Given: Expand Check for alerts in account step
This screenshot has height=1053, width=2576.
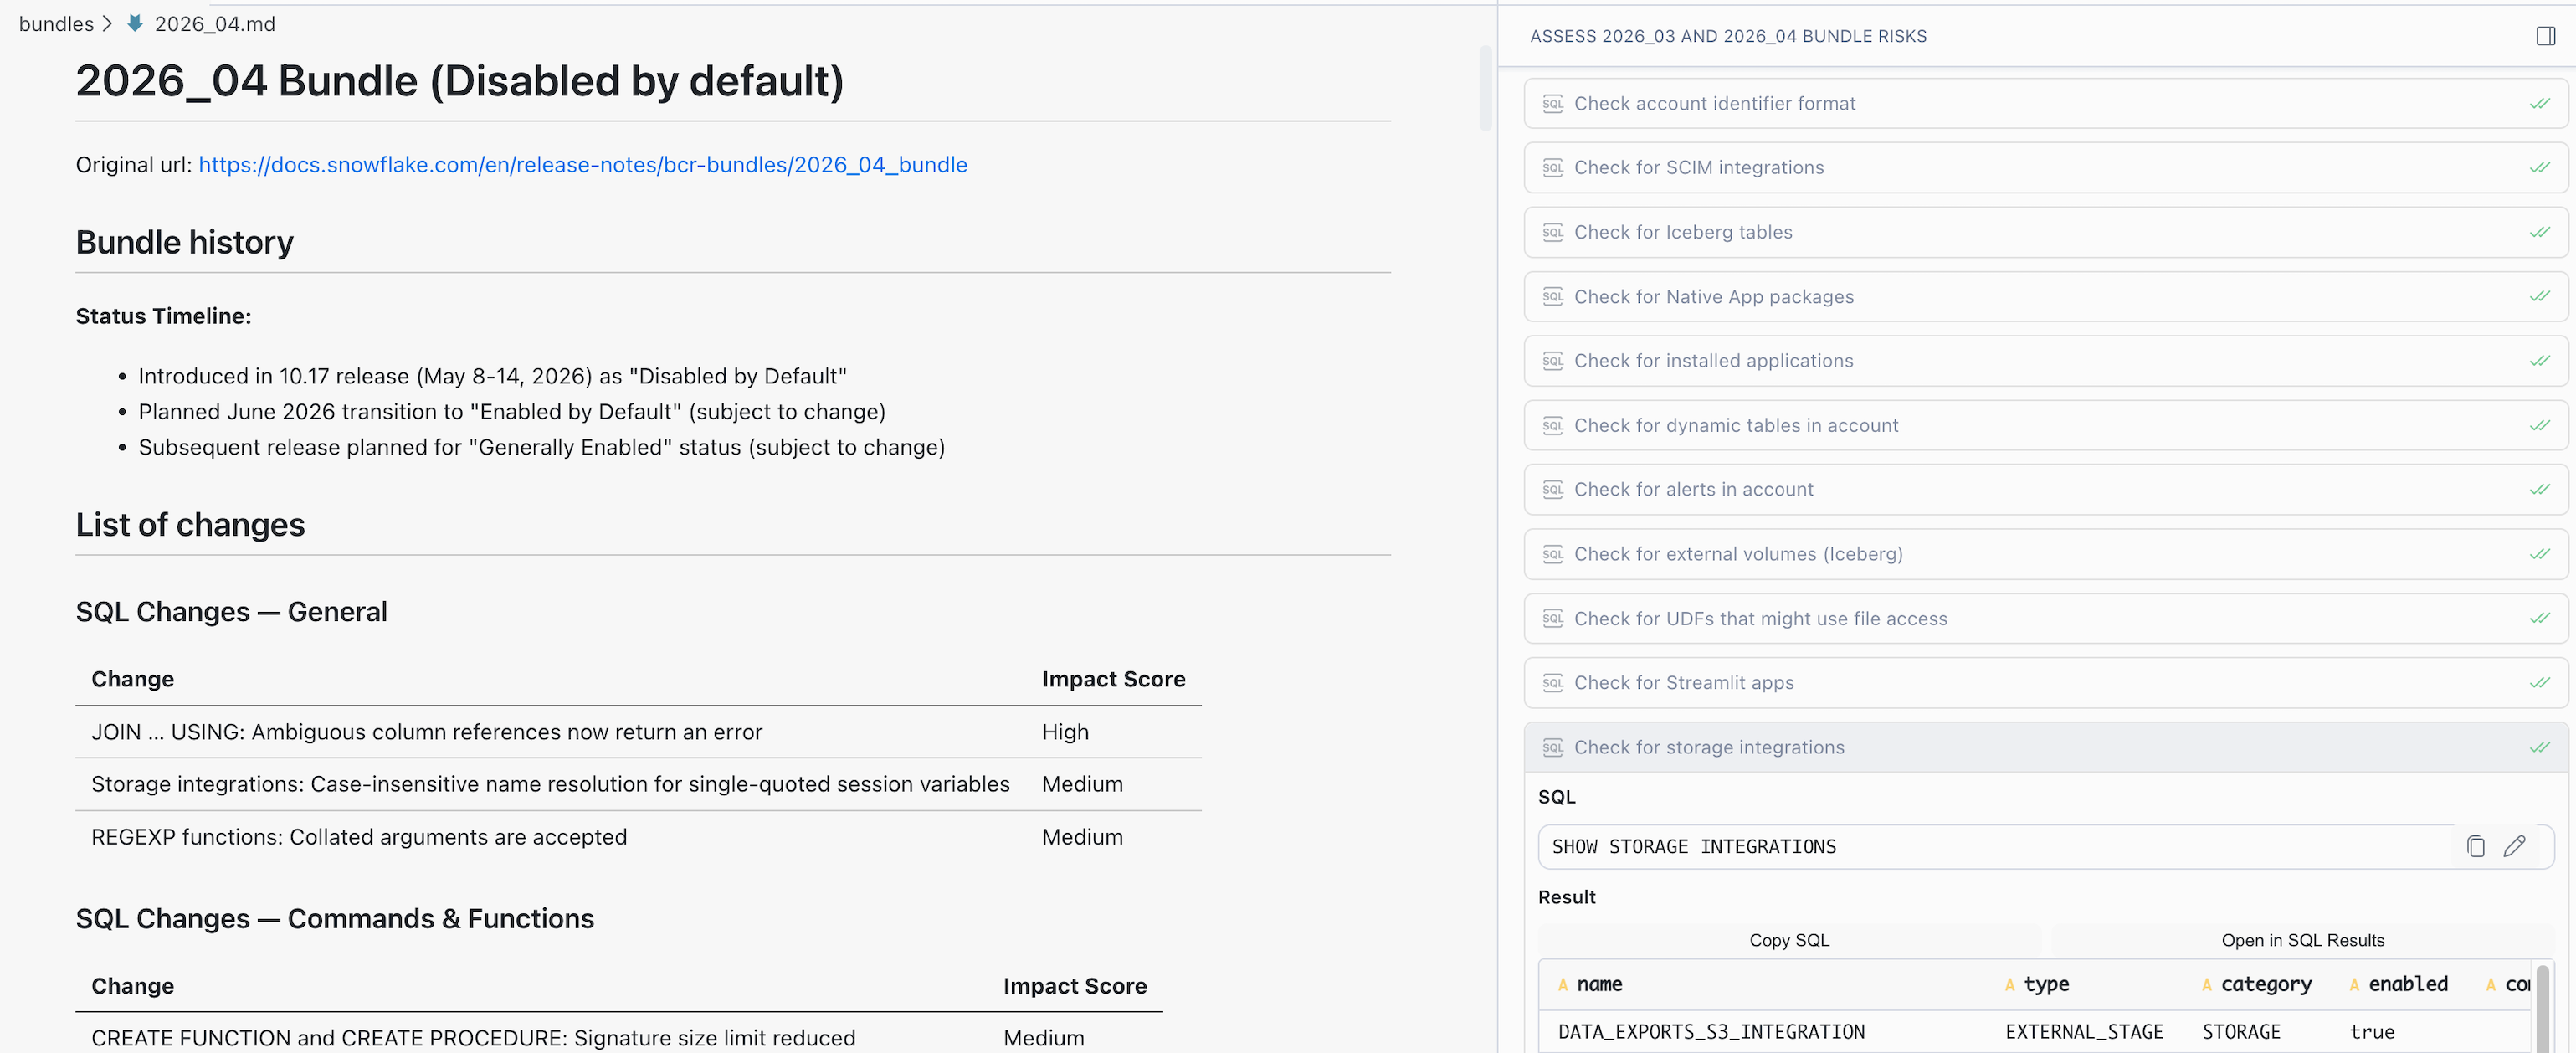Looking at the screenshot, I should (2045, 490).
